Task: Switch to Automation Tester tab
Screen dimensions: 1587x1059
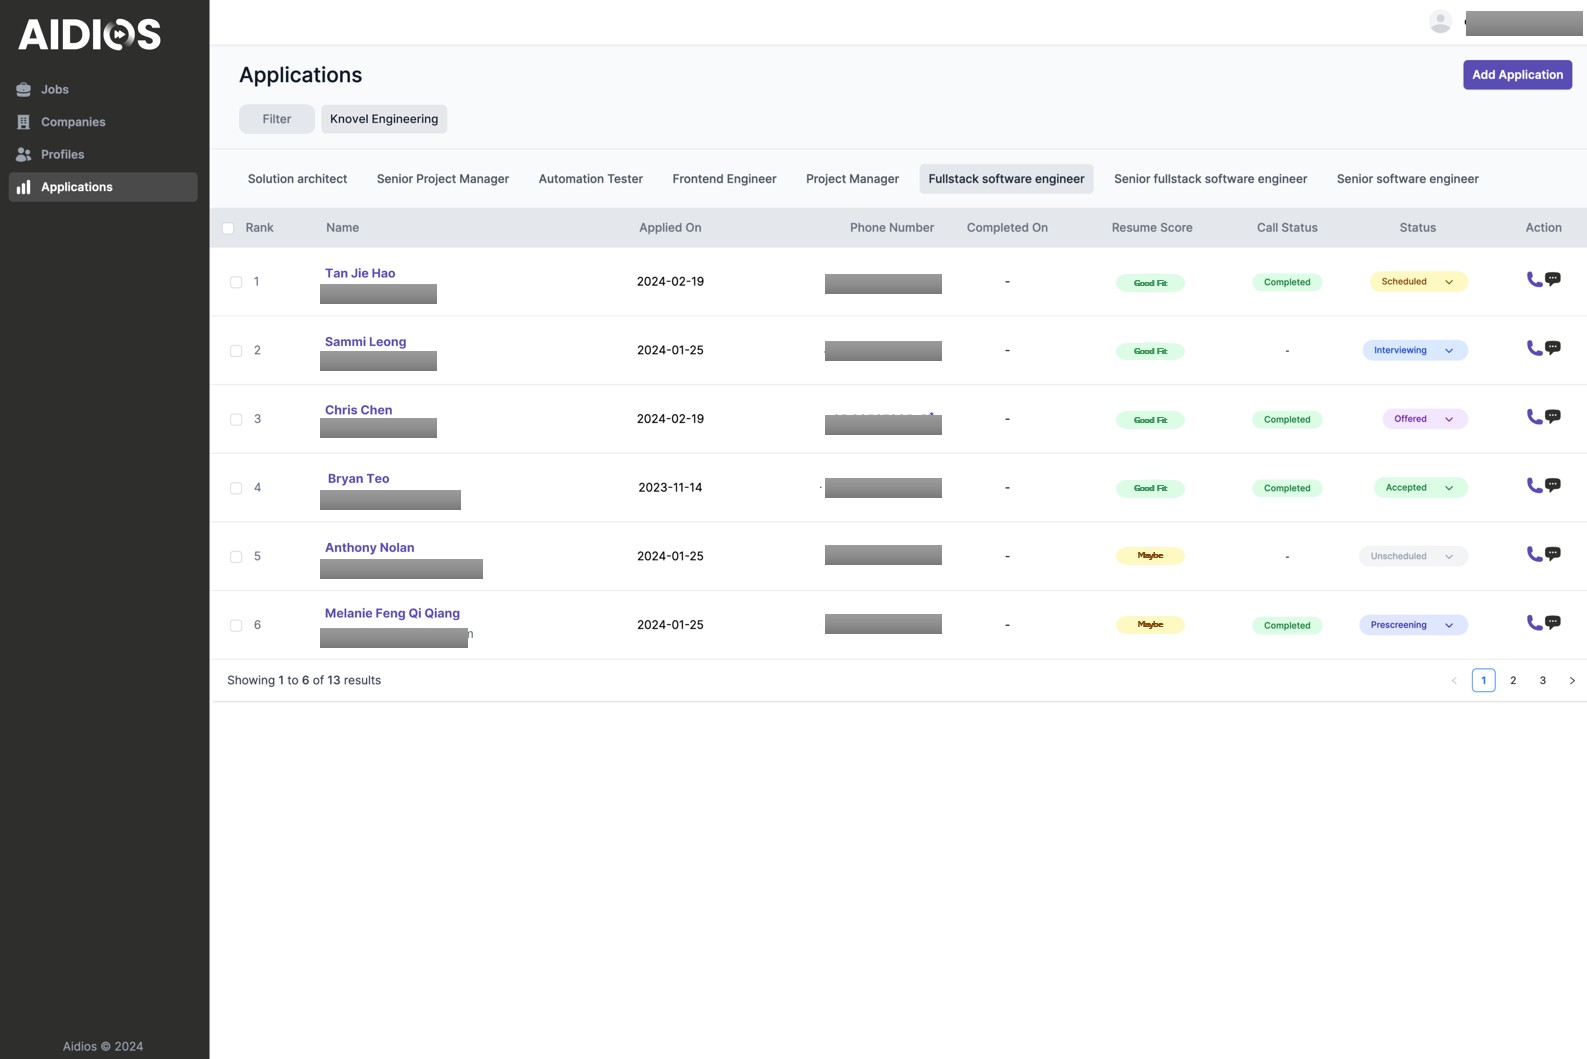Action: click(x=591, y=179)
